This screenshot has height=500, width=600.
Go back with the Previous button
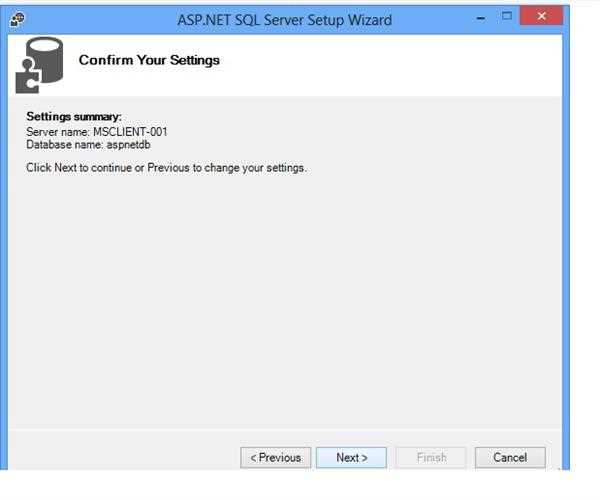coord(275,457)
